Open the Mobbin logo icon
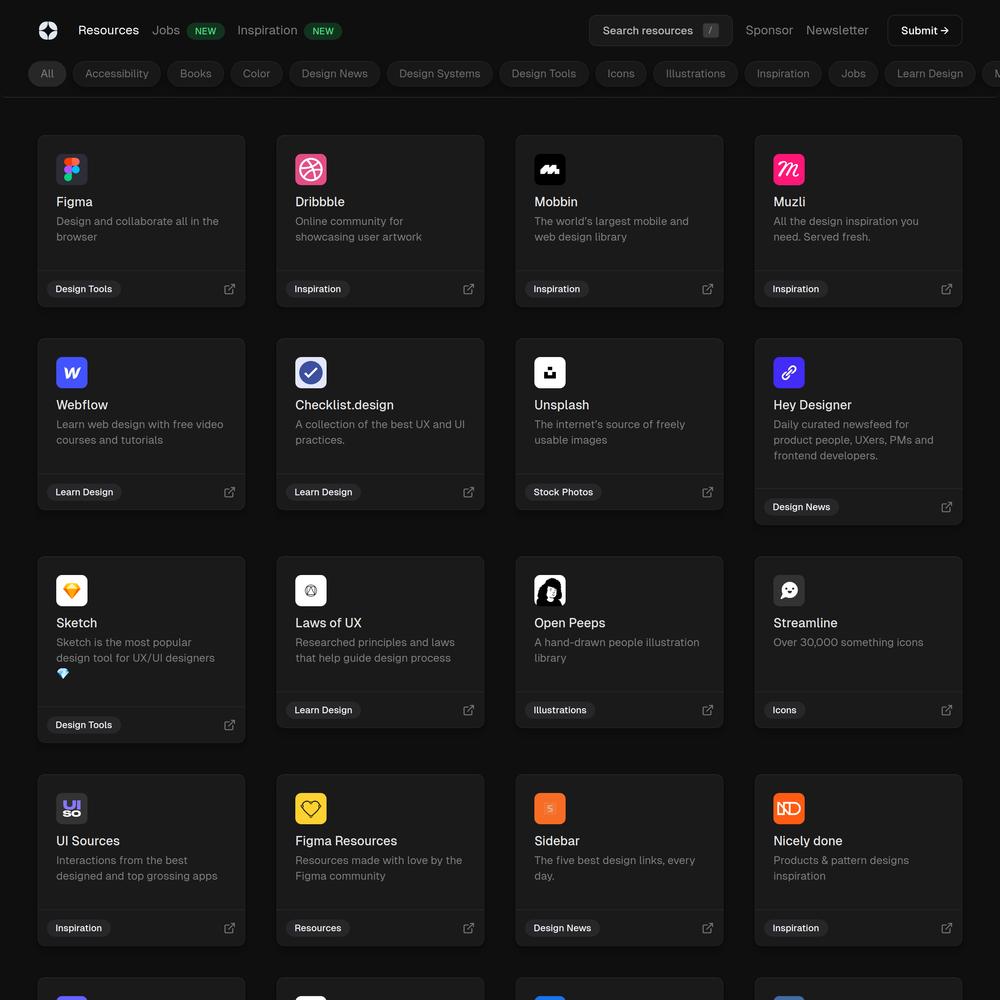Screen dimensions: 1000x1000 pos(550,169)
